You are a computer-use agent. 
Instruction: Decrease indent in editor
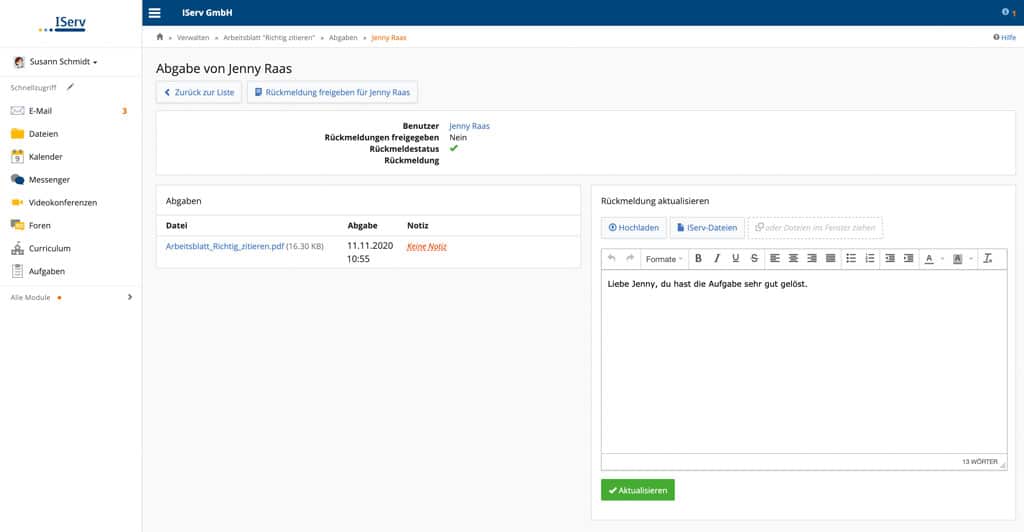tap(889, 258)
